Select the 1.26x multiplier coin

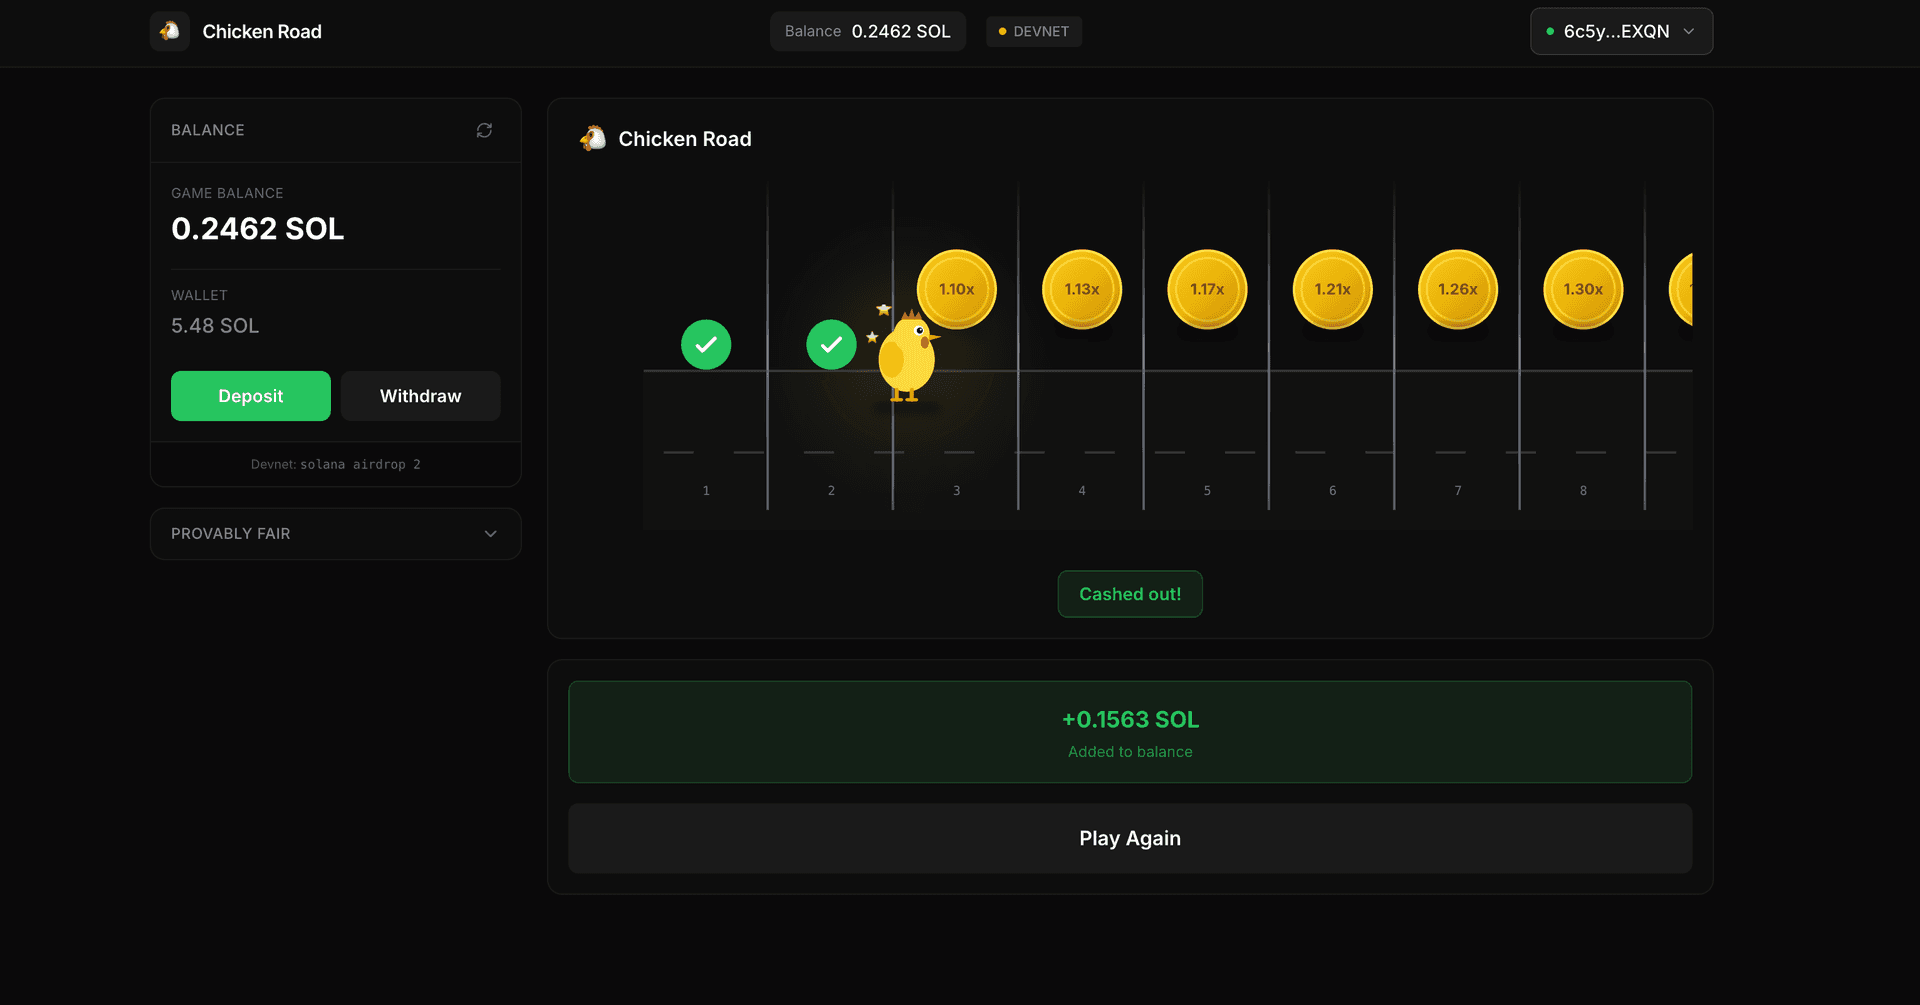[1457, 289]
